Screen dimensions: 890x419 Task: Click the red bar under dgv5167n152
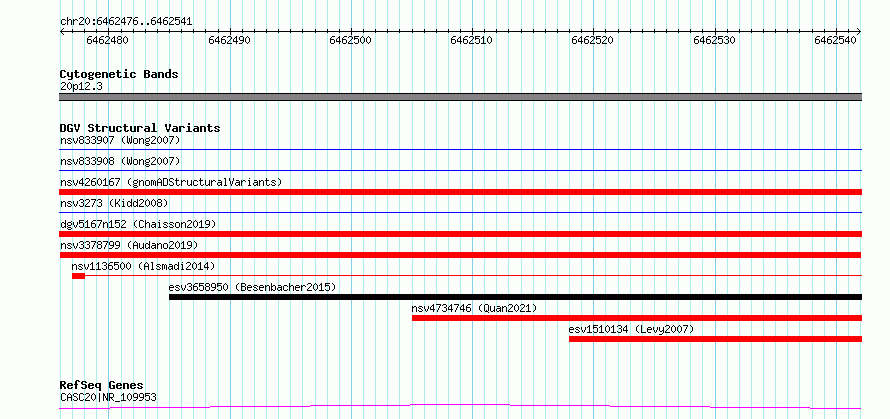click(x=461, y=234)
